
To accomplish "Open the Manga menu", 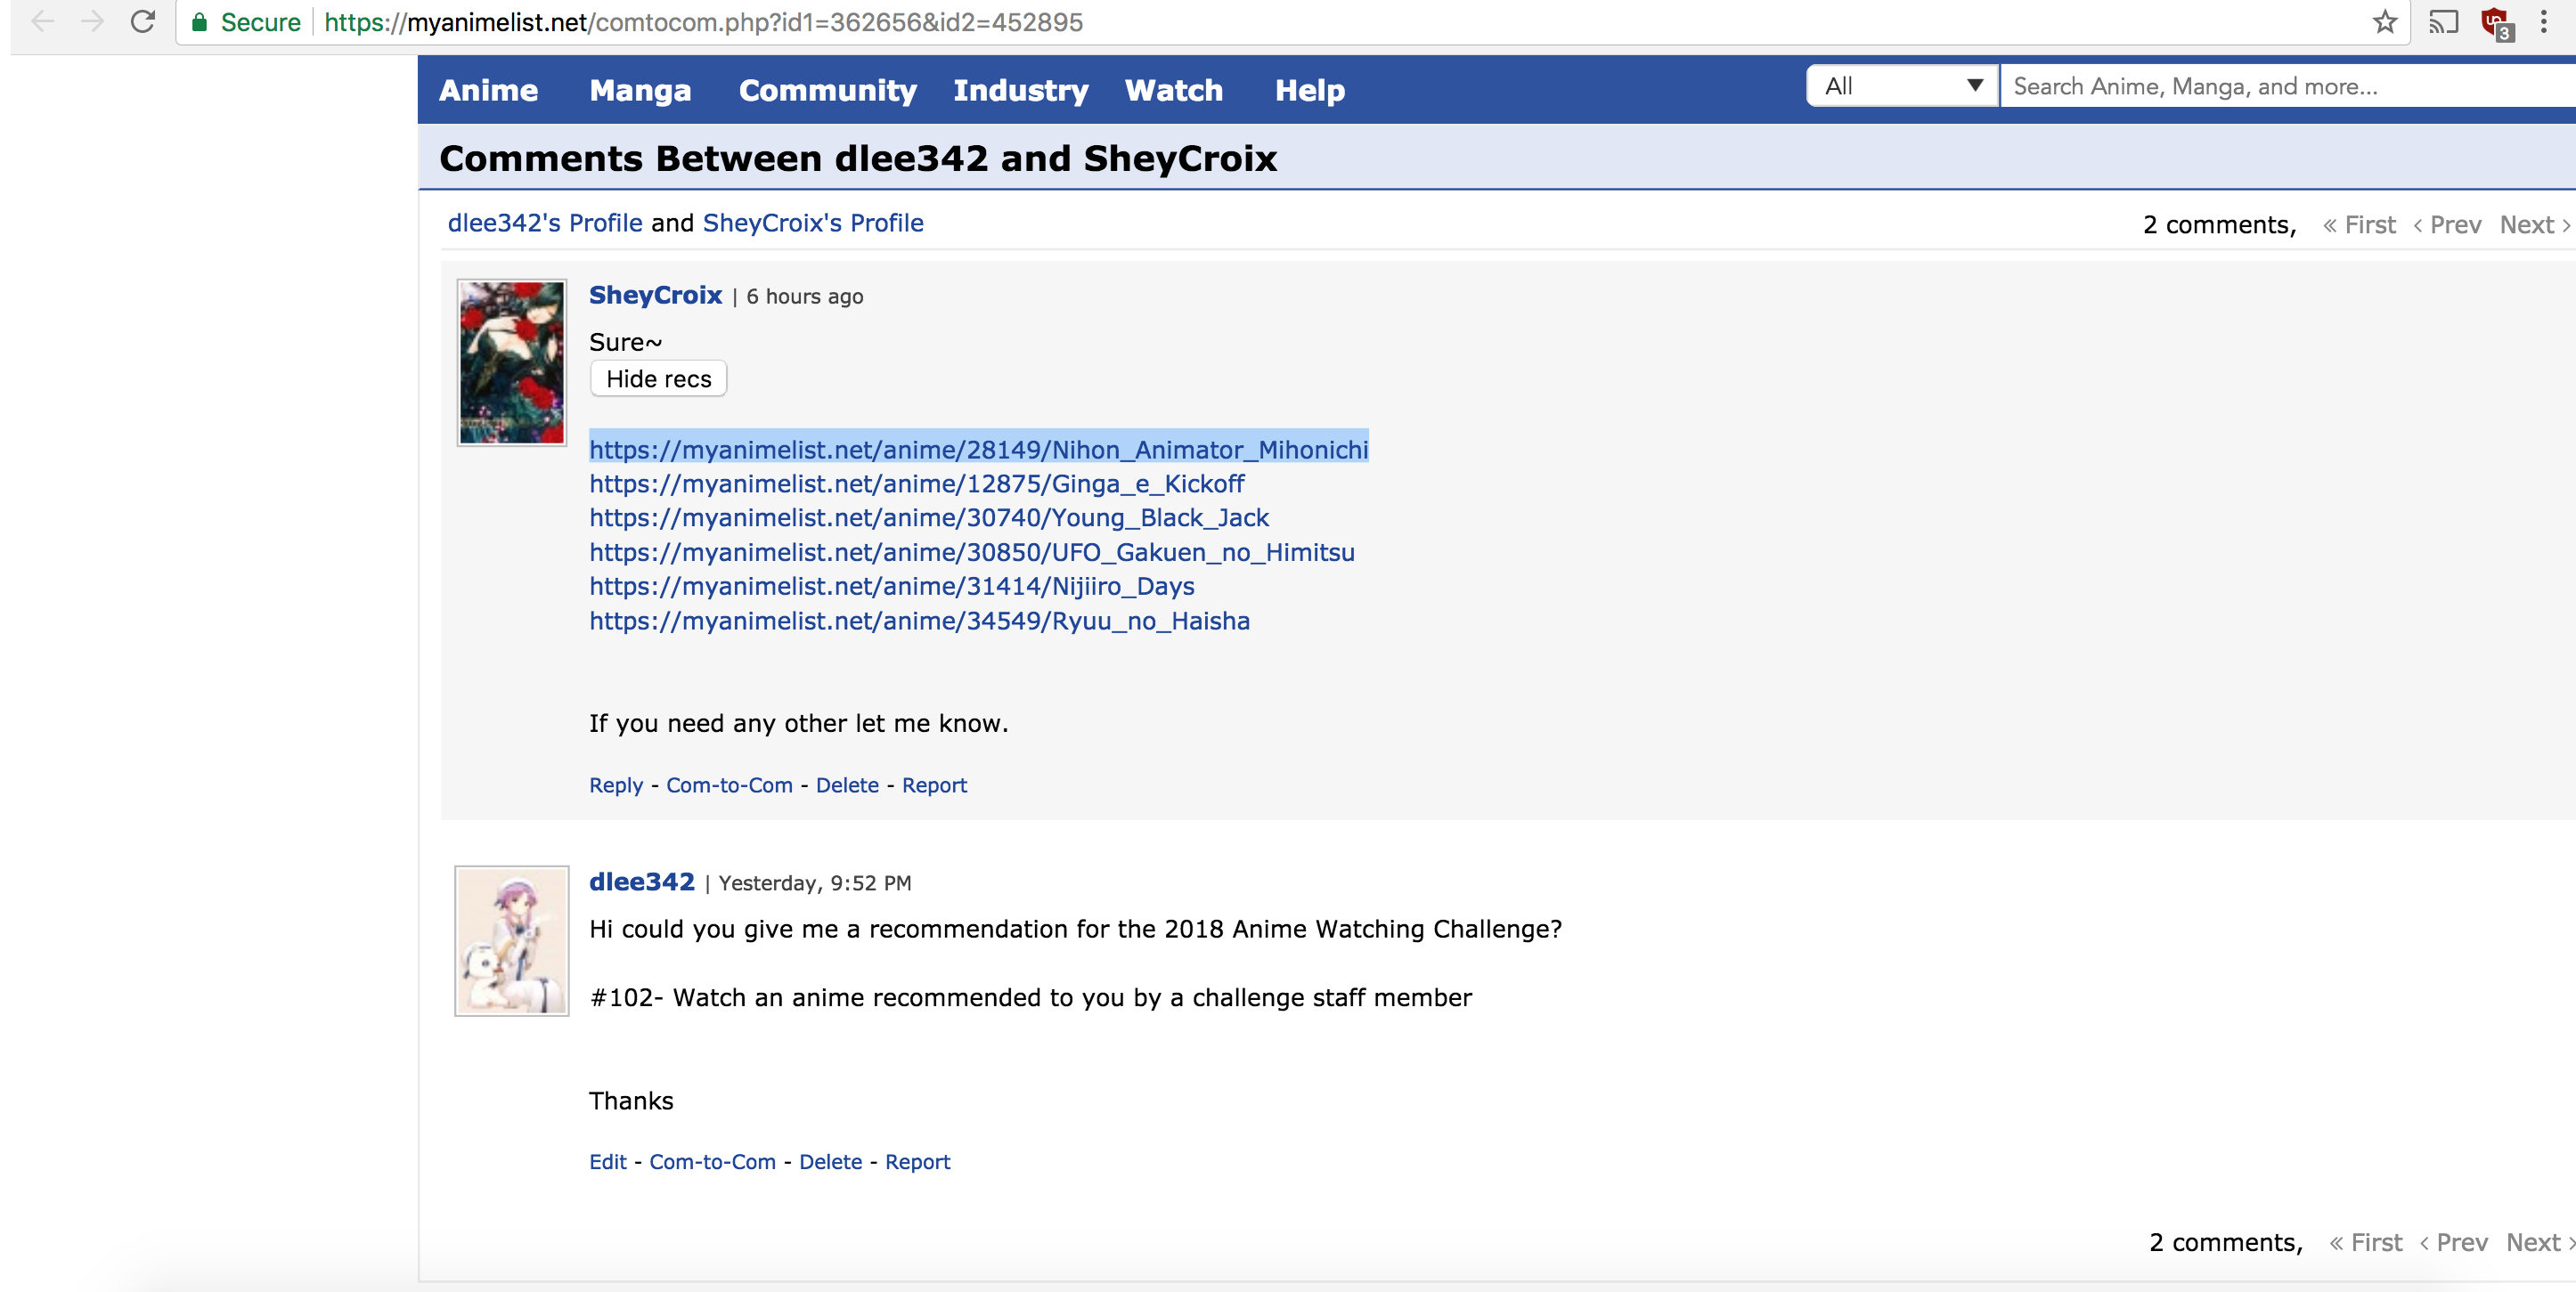I will (x=640, y=90).
